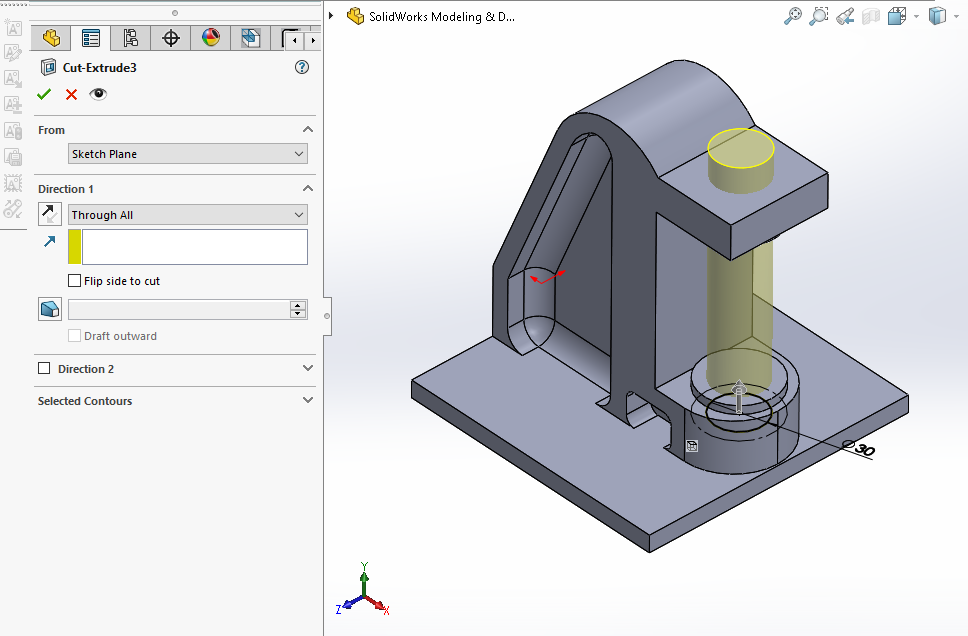Open the Through All end condition dropdown

click(x=187, y=215)
